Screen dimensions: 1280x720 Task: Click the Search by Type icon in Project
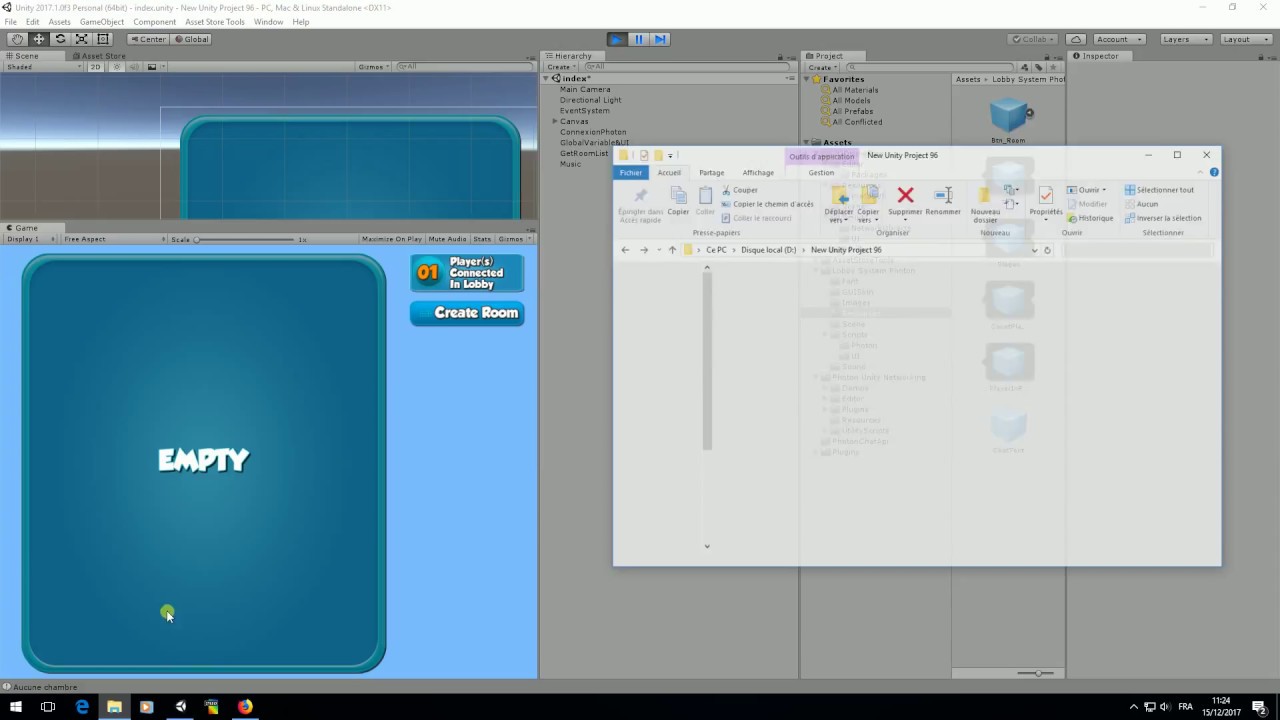click(1027, 67)
